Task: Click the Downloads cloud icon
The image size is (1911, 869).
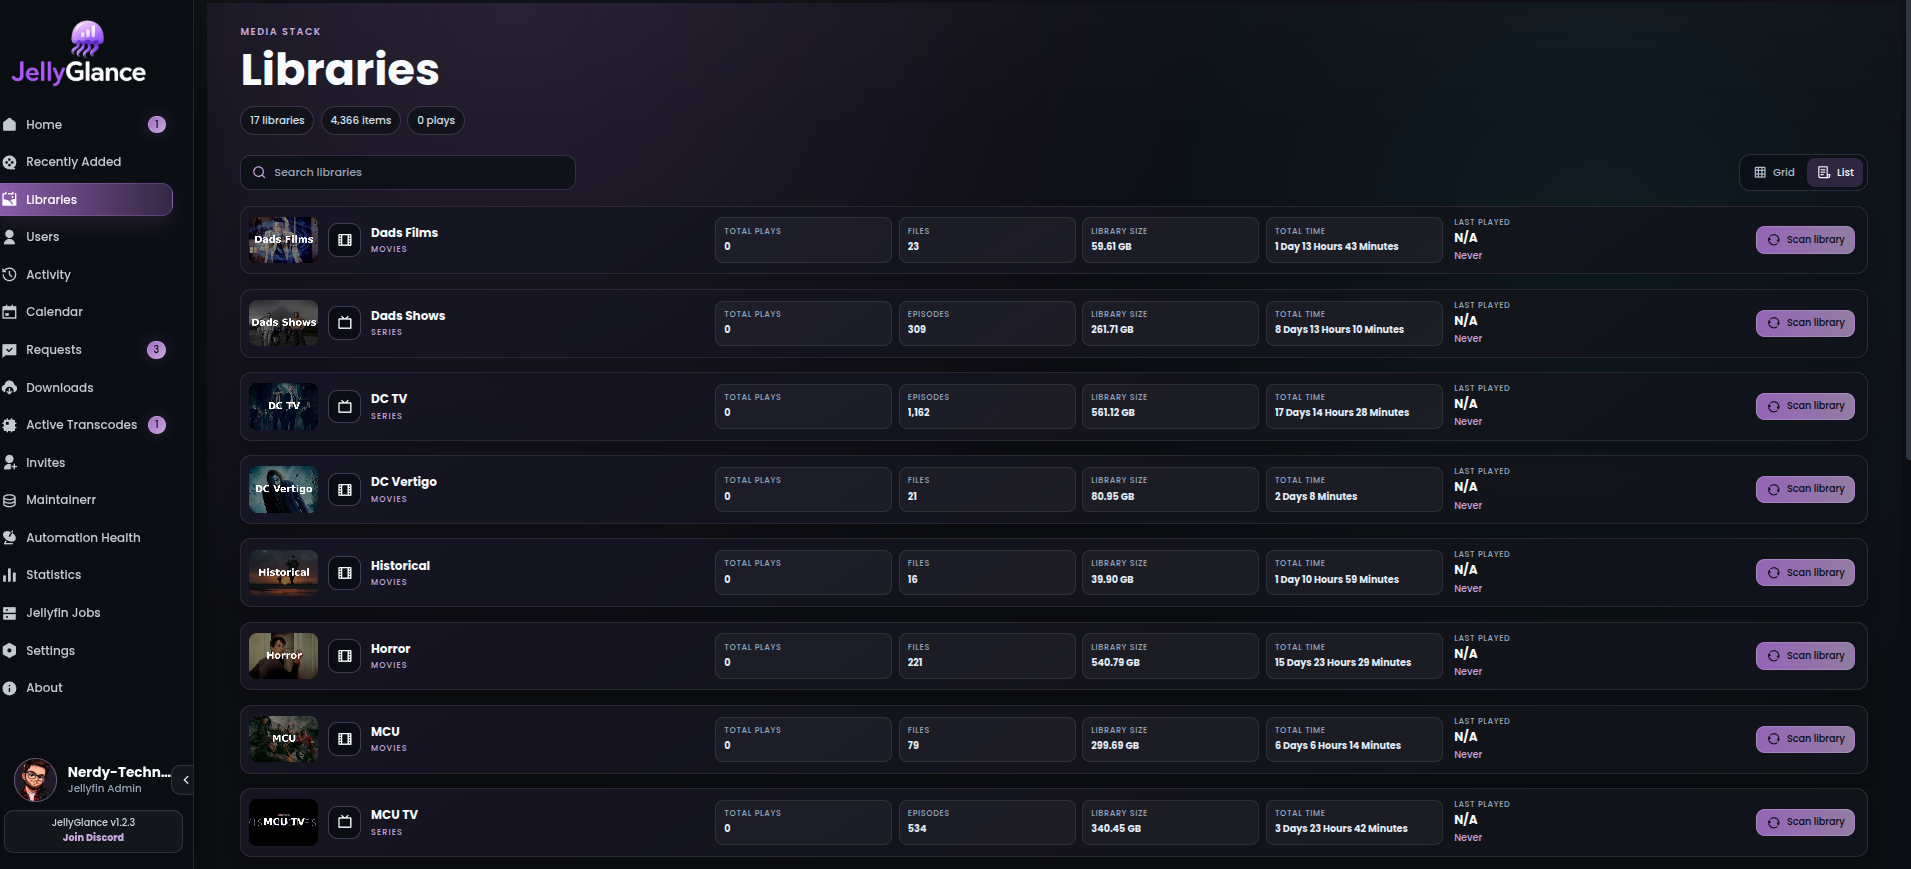Action: (10, 388)
